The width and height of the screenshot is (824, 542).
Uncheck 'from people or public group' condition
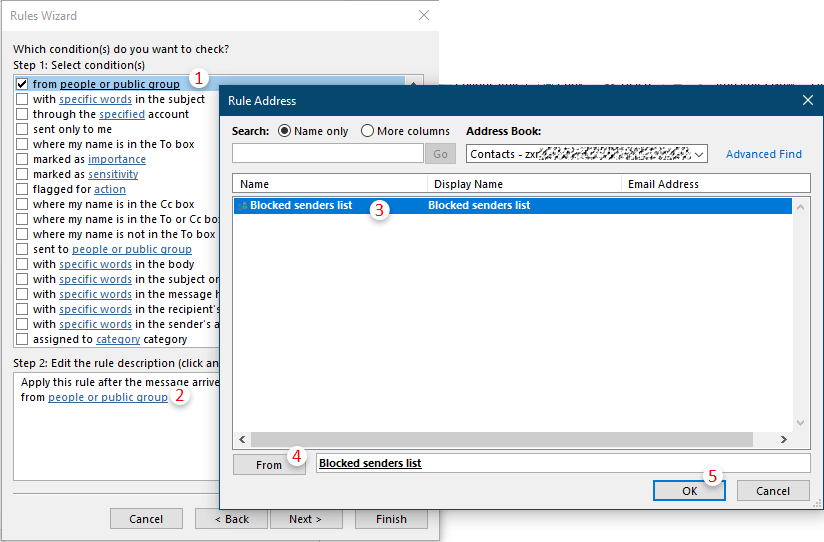pyautogui.click(x=22, y=85)
